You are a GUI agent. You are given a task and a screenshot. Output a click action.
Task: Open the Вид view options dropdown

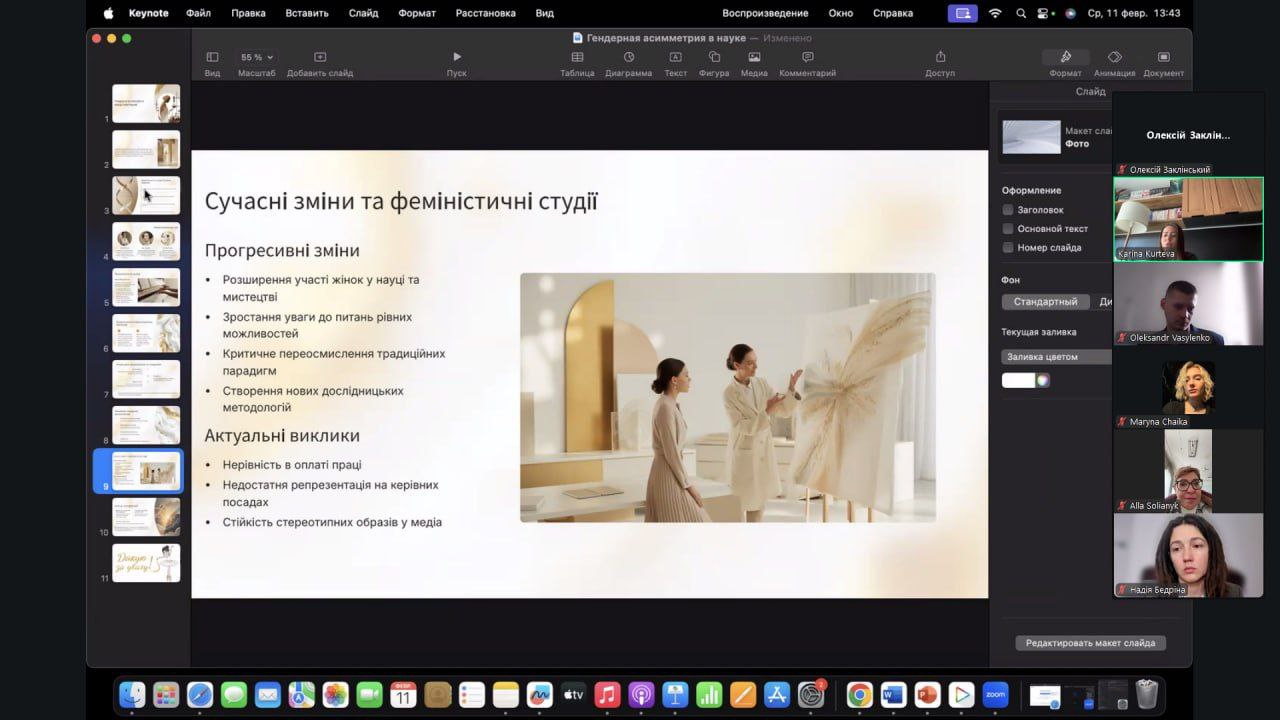point(212,58)
